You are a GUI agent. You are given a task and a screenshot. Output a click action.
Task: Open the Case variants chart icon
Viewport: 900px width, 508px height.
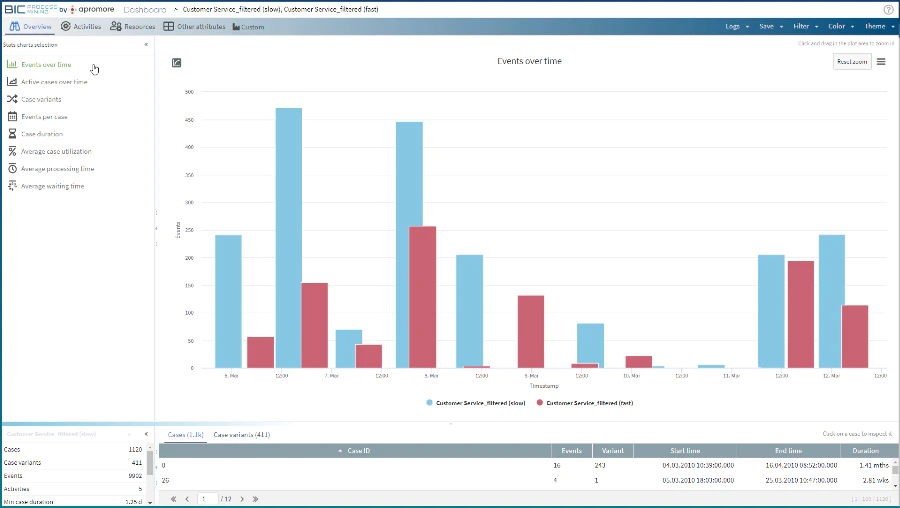point(12,99)
